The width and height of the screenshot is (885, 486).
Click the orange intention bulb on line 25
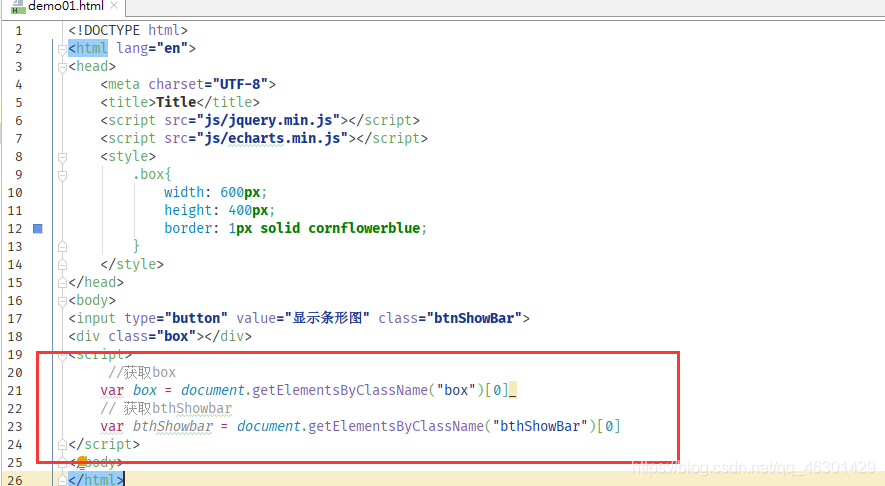(82, 462)
